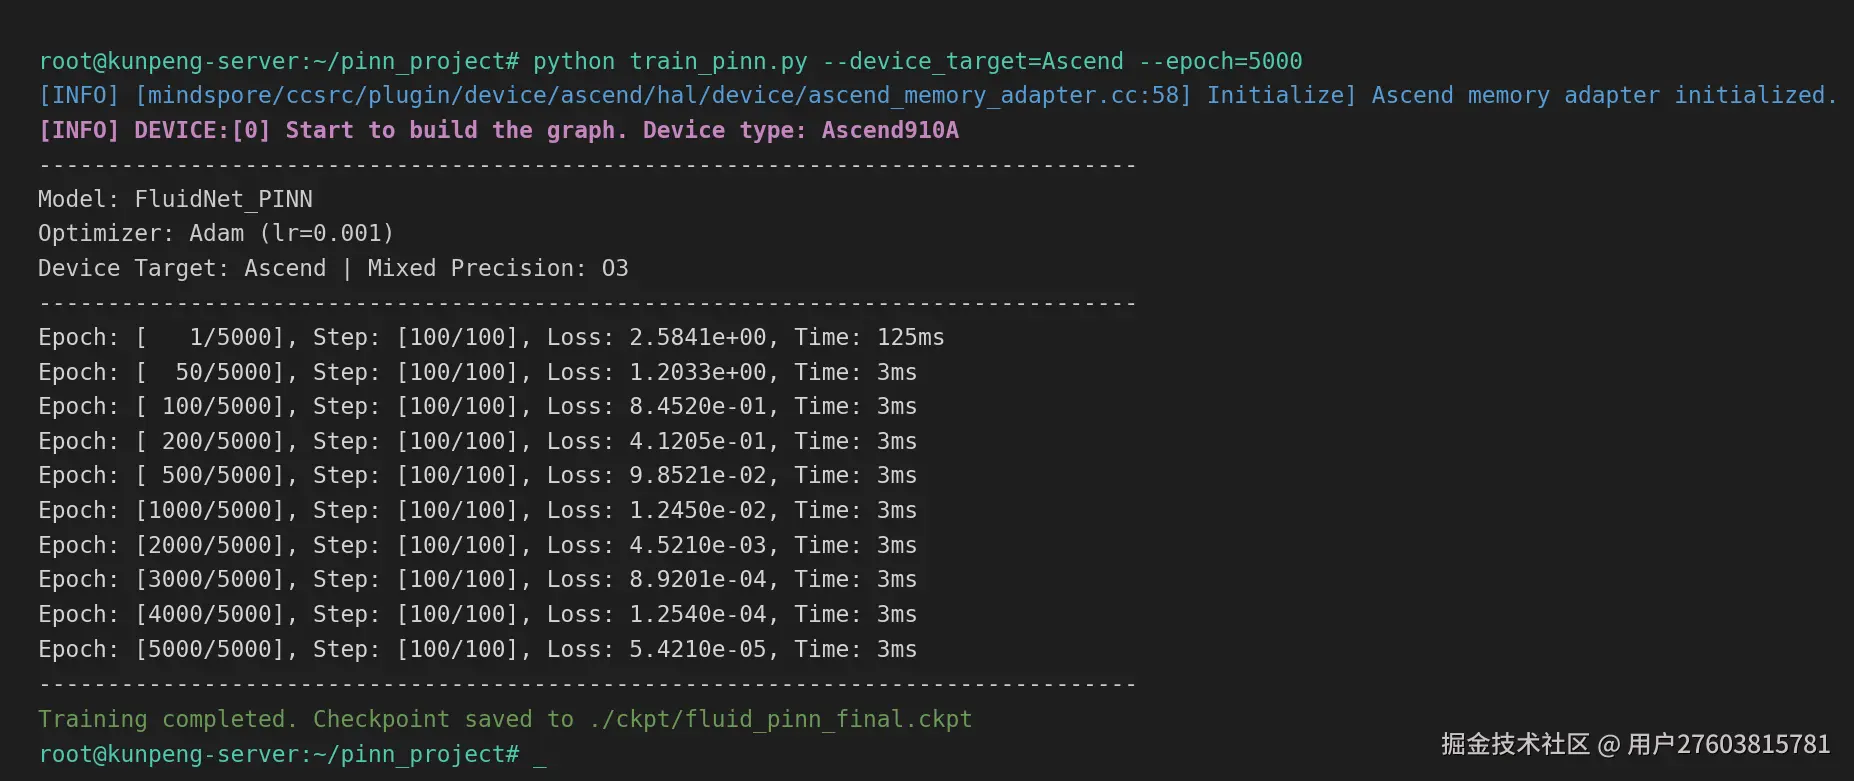Click the final loss value 5.4210e-05
The height and width of the screenshot is (781, 1854).
697,649
